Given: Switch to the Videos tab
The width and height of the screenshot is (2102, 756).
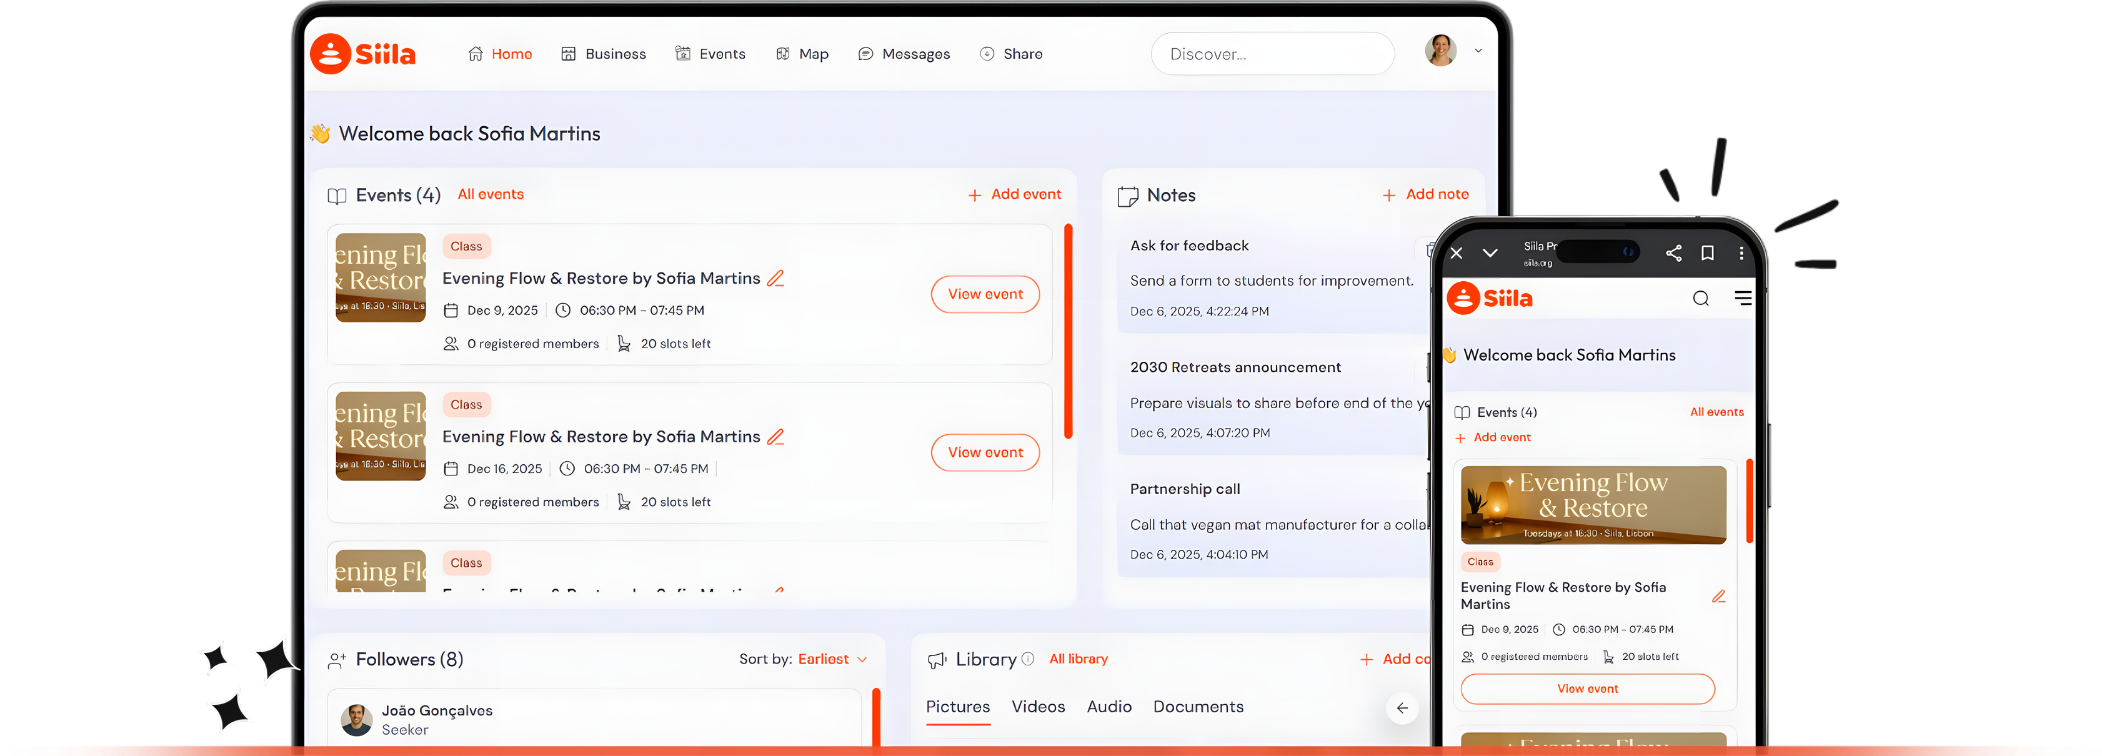Looking at the screenshot, I should [1038, 707].
